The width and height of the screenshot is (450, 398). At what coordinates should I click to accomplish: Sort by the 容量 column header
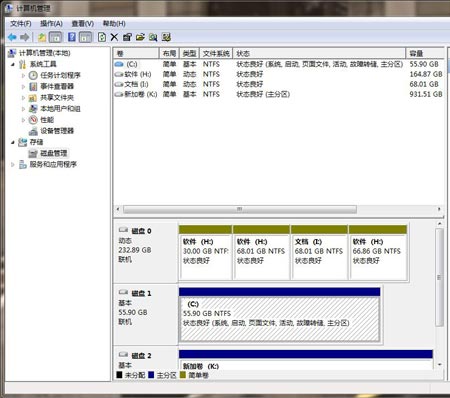pyautogui.click(x=425, y=53)
